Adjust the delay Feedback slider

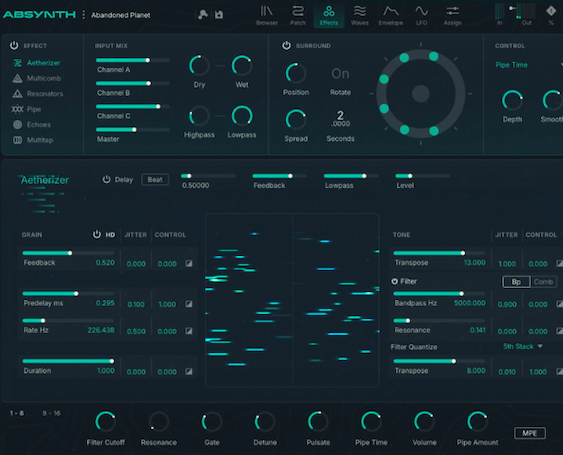click(x=280, y=176)
